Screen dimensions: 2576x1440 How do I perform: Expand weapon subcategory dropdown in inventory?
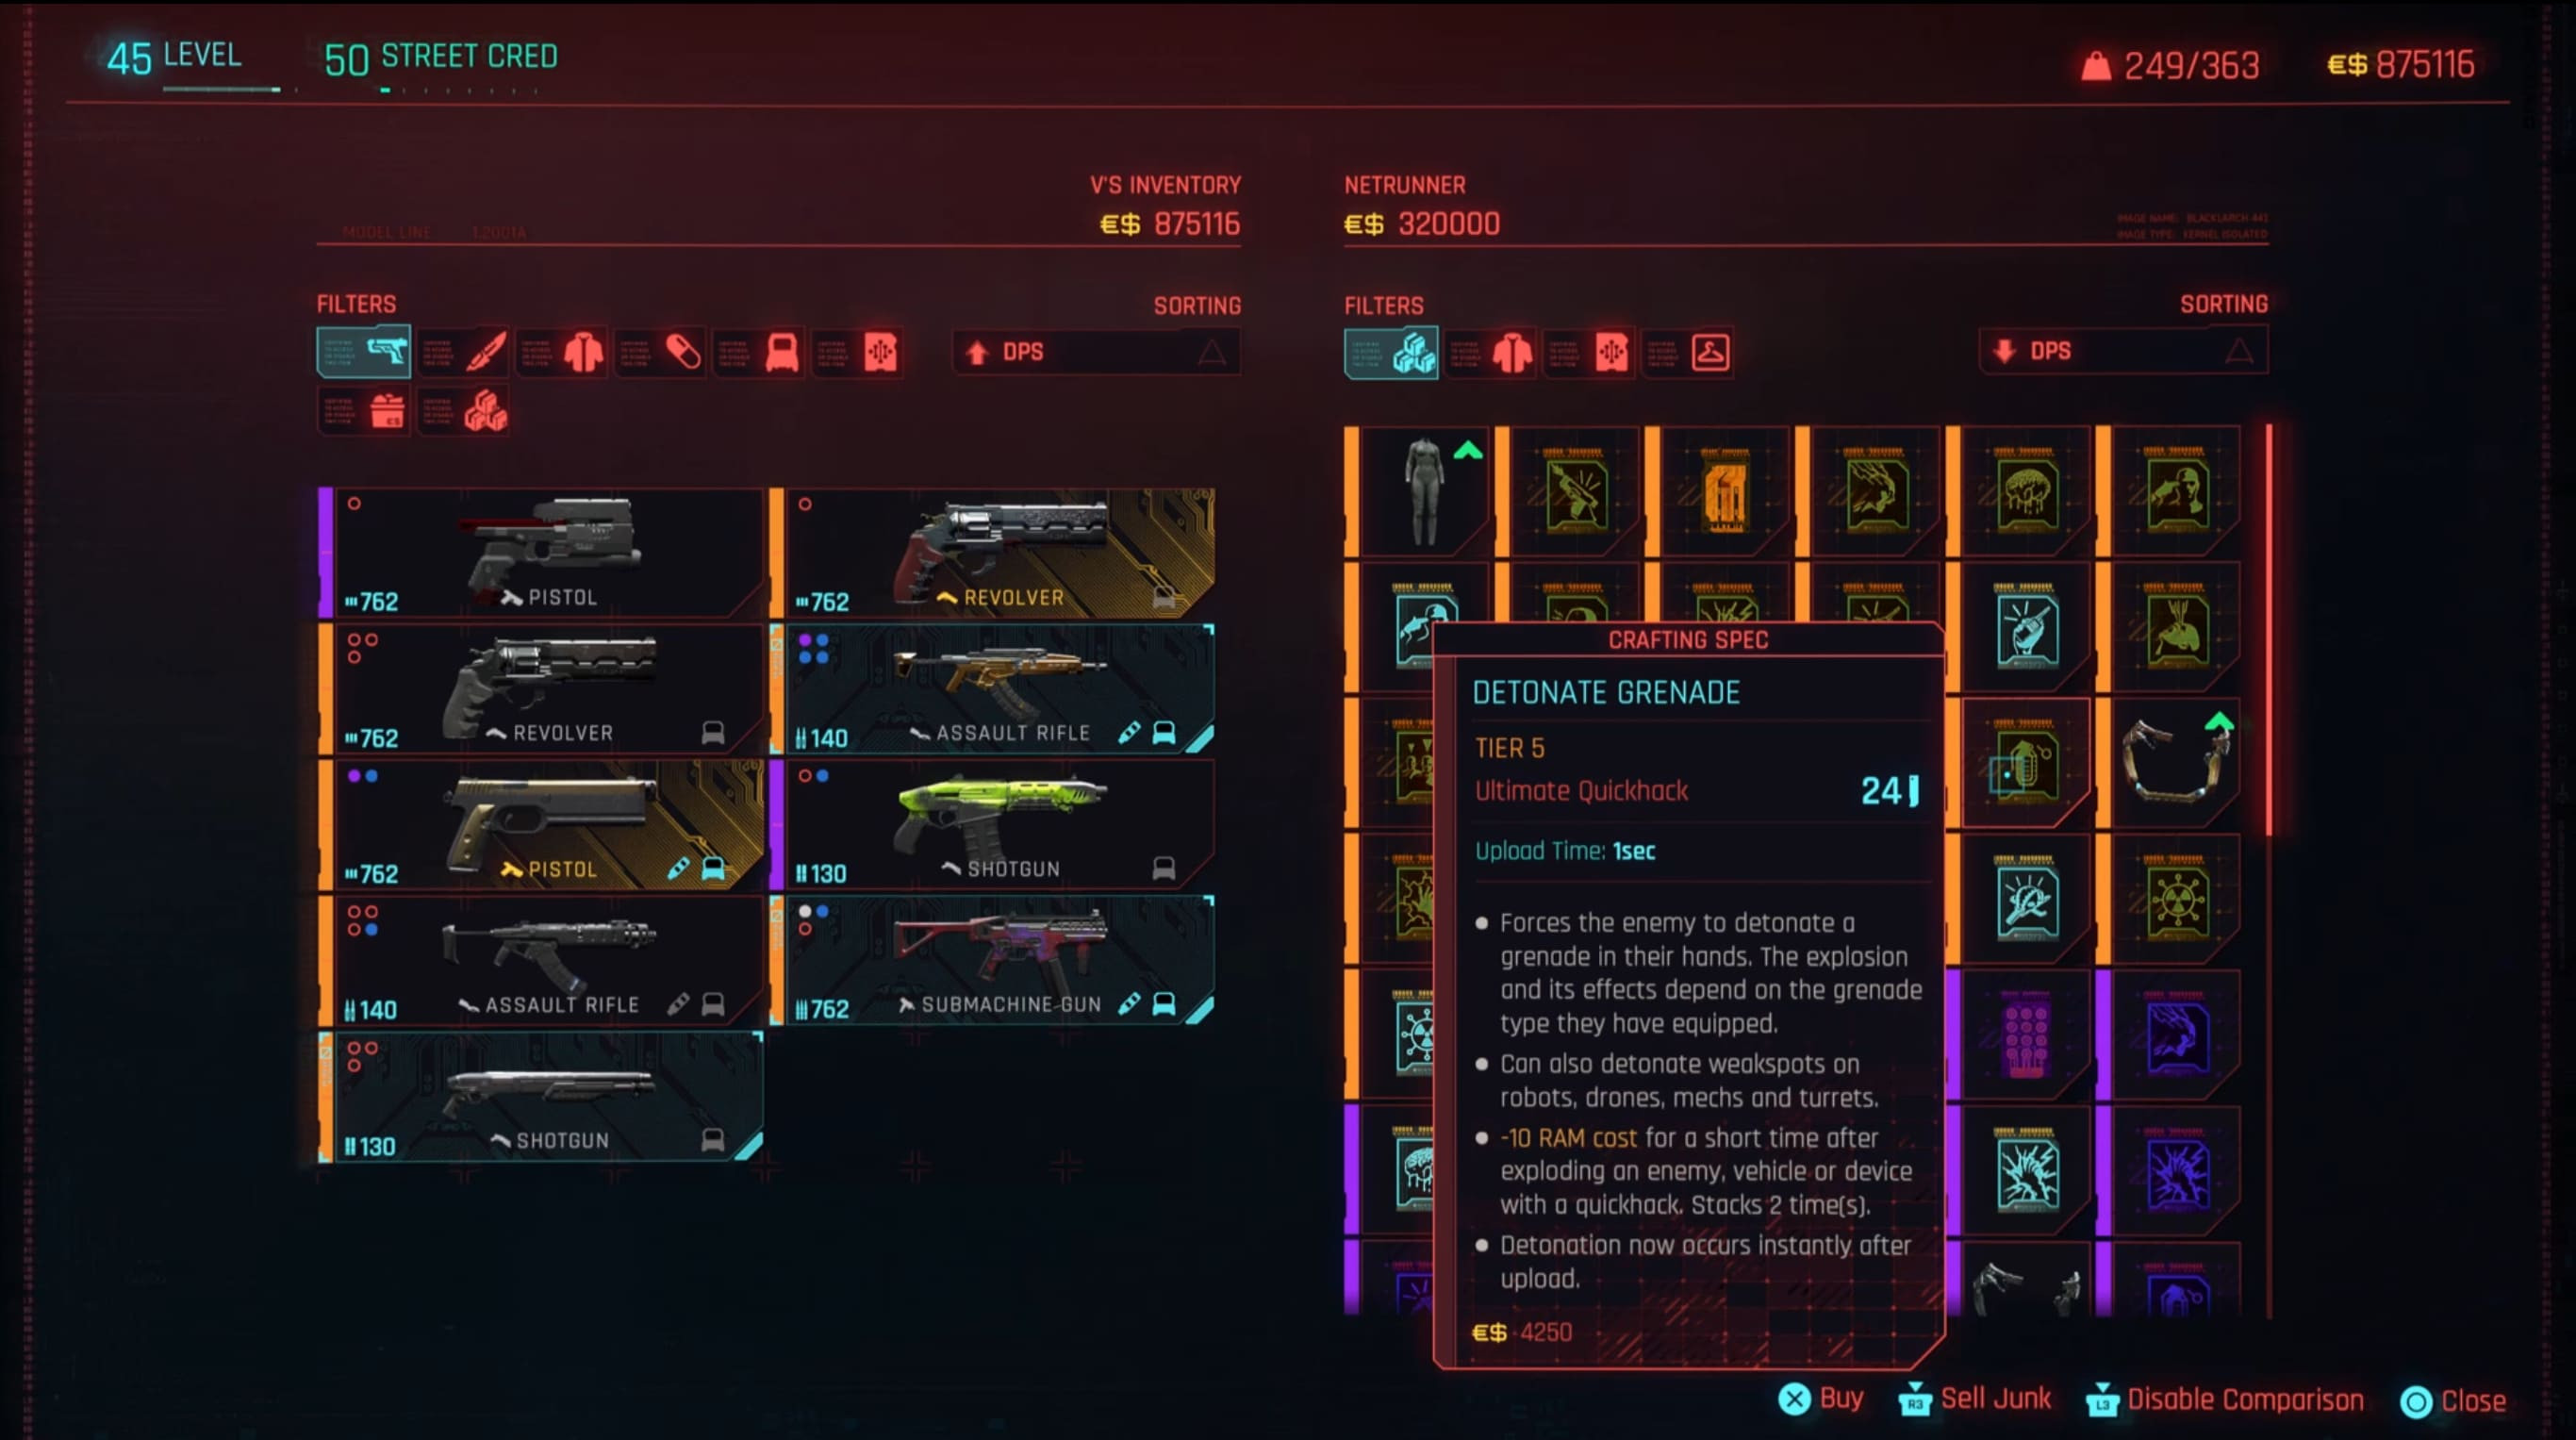366,350
